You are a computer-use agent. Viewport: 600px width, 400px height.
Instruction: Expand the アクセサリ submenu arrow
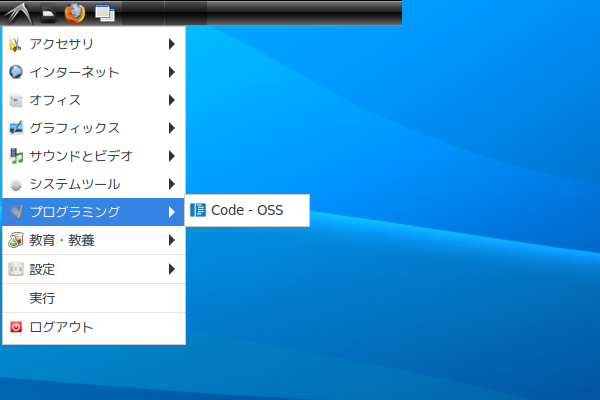(x=172, y=44)
